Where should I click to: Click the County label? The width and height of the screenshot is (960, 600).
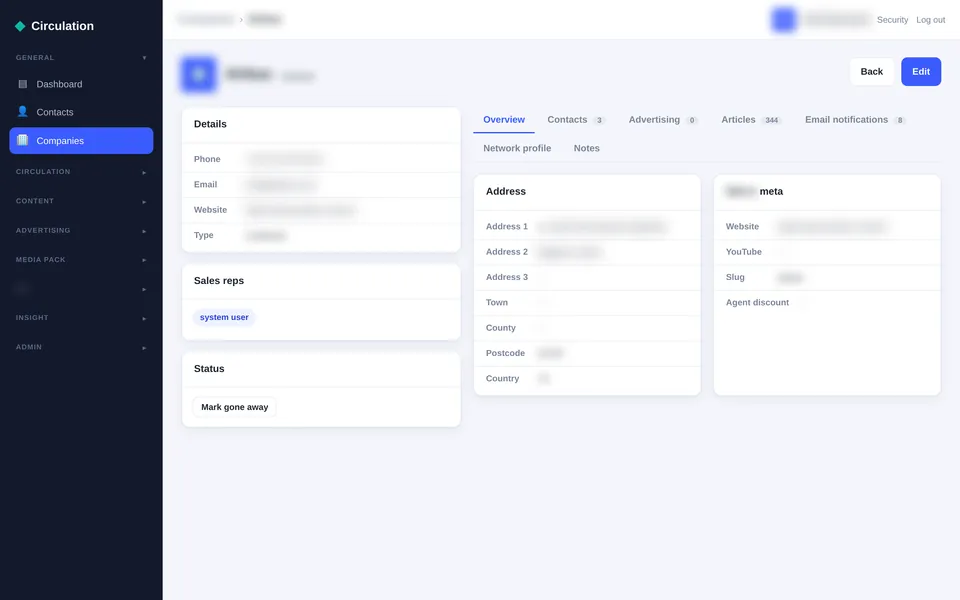(x=500, y=328)
